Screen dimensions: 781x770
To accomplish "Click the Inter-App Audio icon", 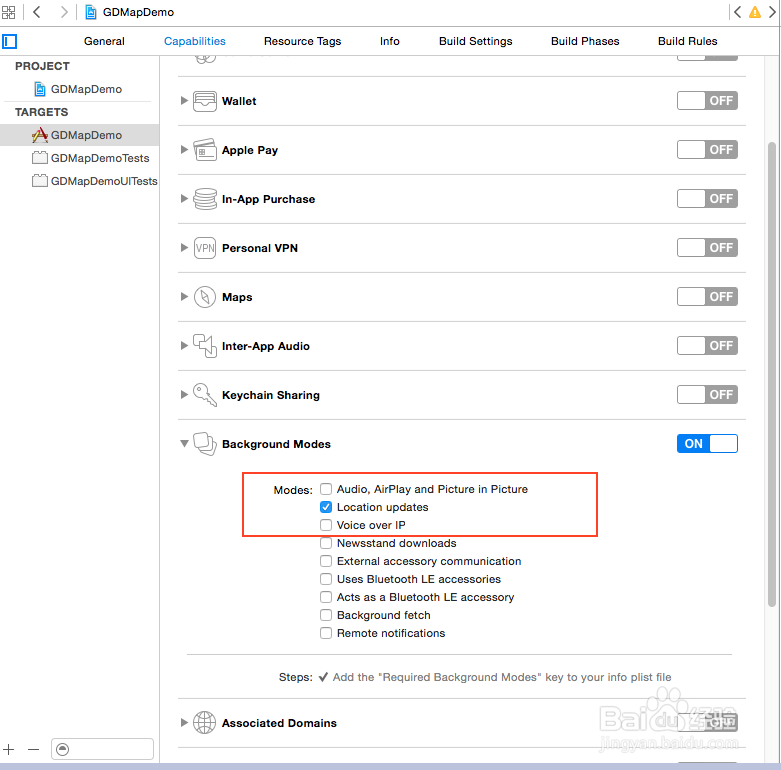I will tap(205, 346).
